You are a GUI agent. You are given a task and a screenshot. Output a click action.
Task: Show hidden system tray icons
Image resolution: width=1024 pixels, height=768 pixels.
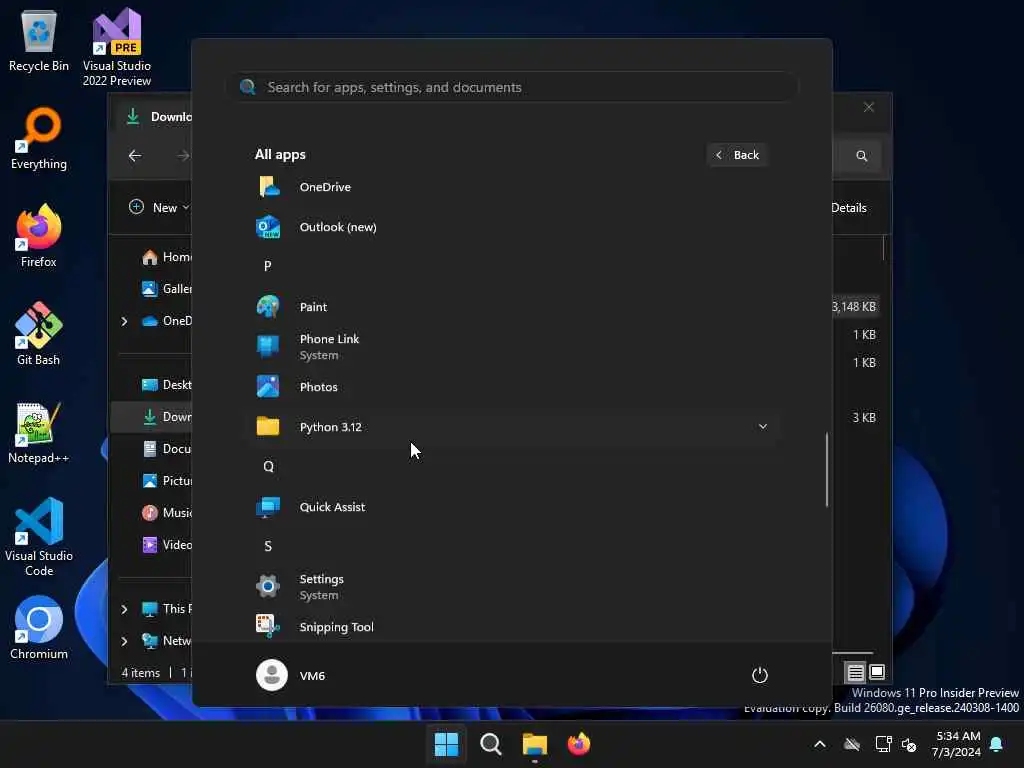(820, 744)
